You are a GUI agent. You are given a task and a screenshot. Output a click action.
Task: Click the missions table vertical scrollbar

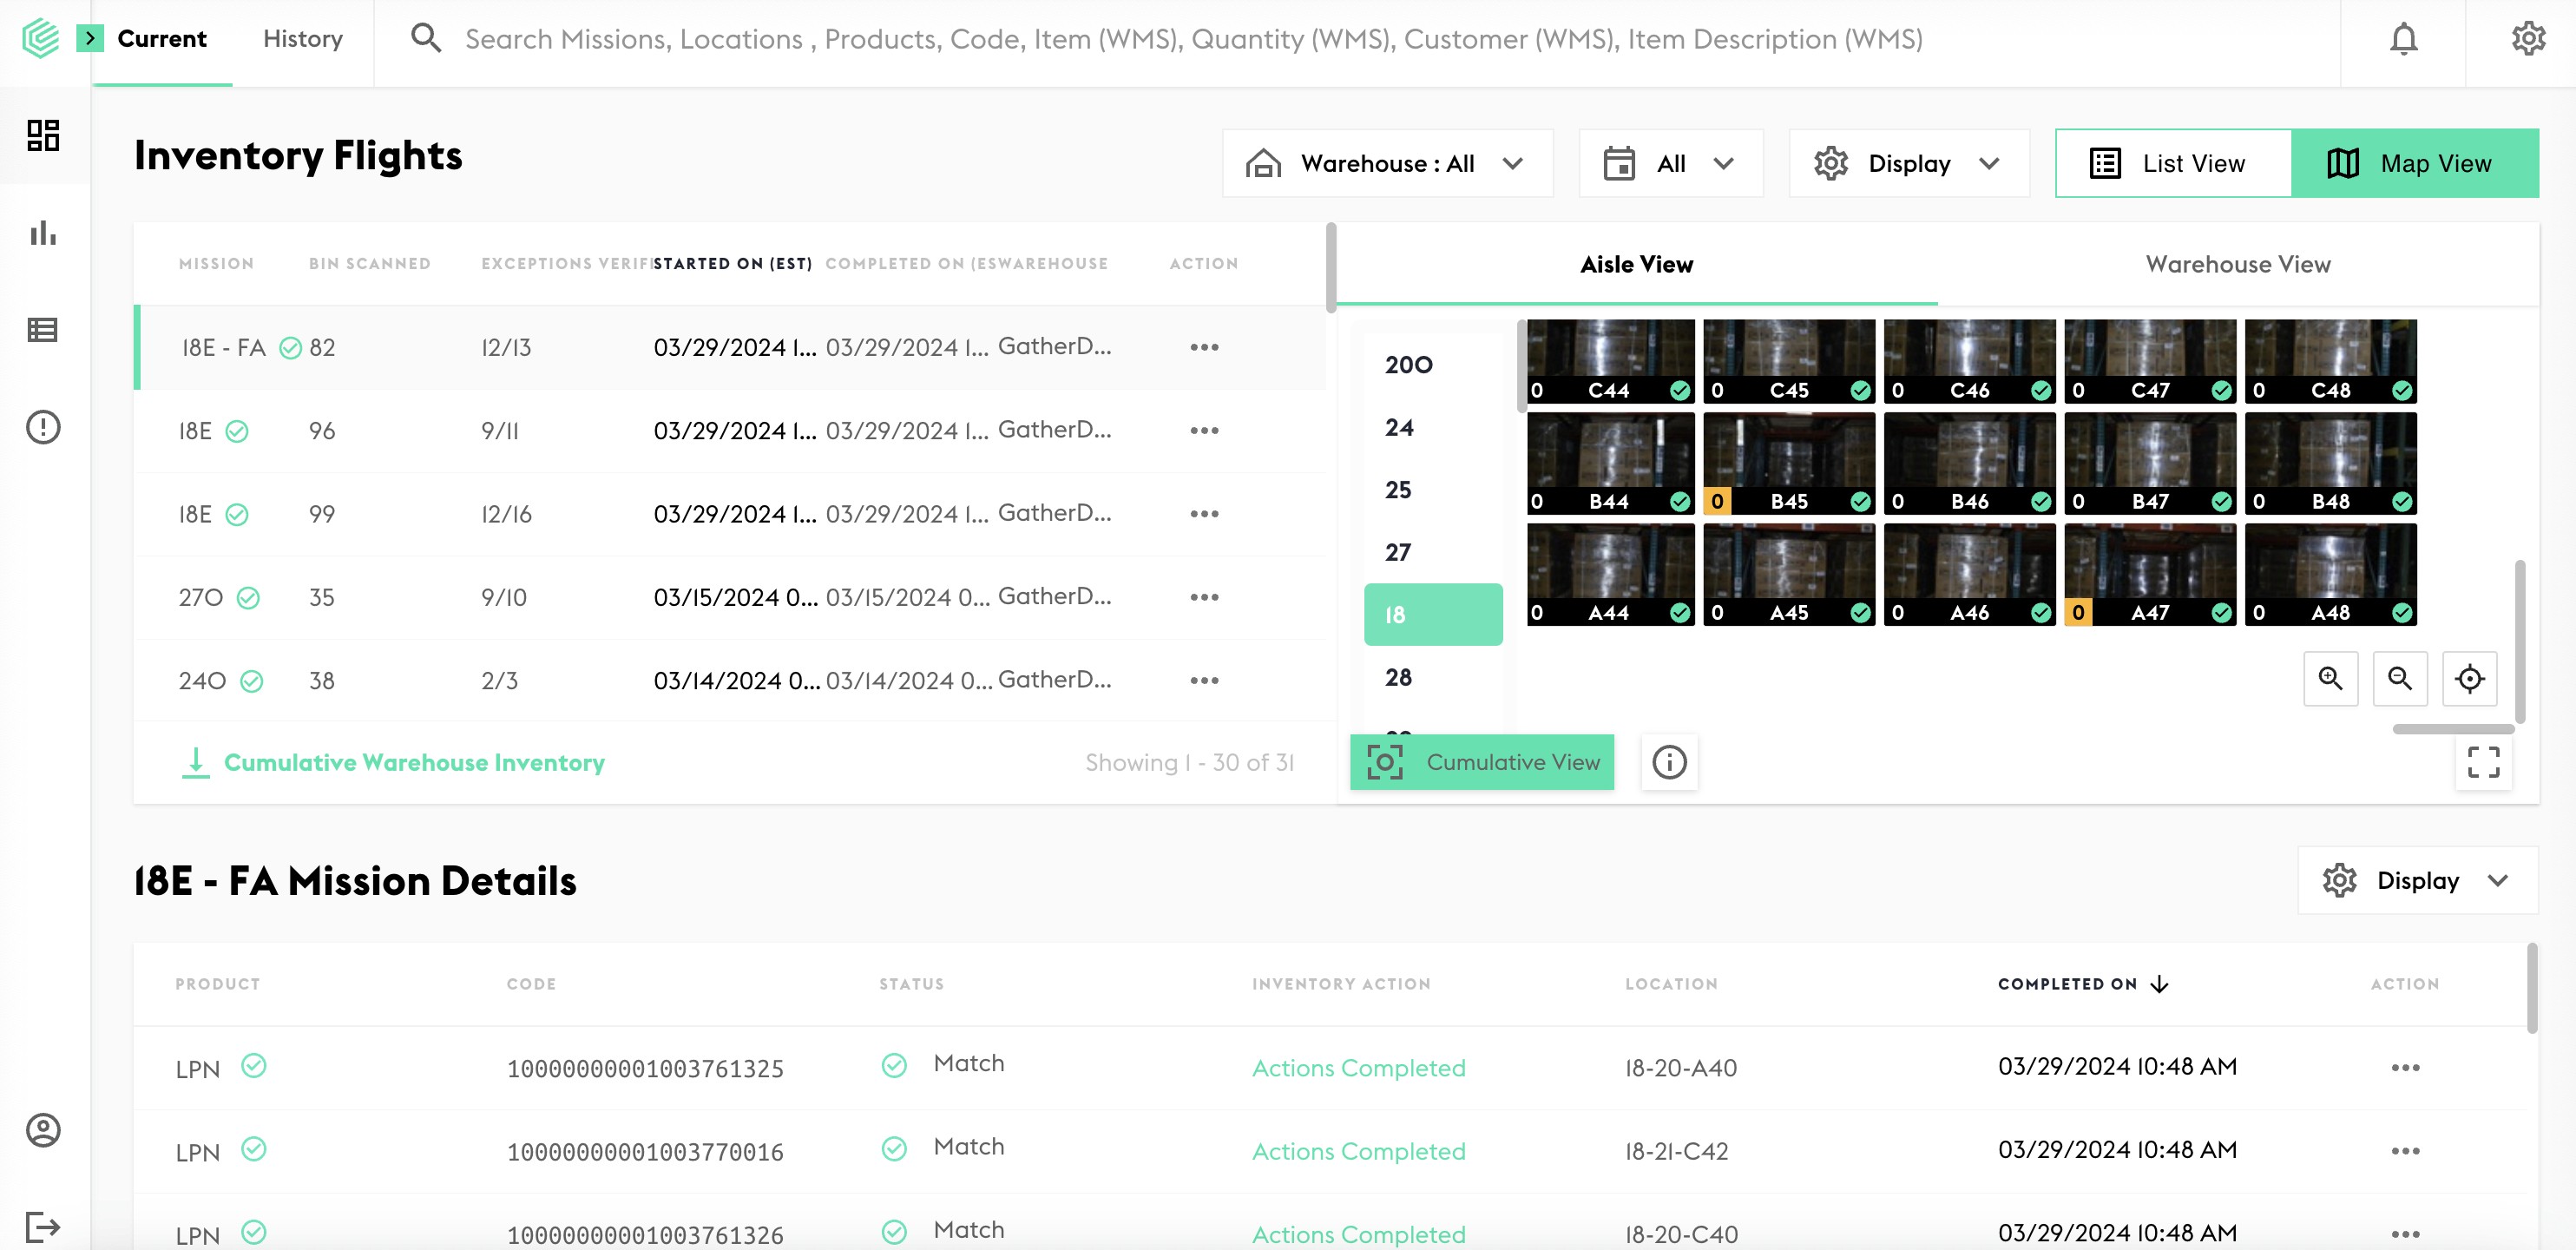tap(1331, 268)
